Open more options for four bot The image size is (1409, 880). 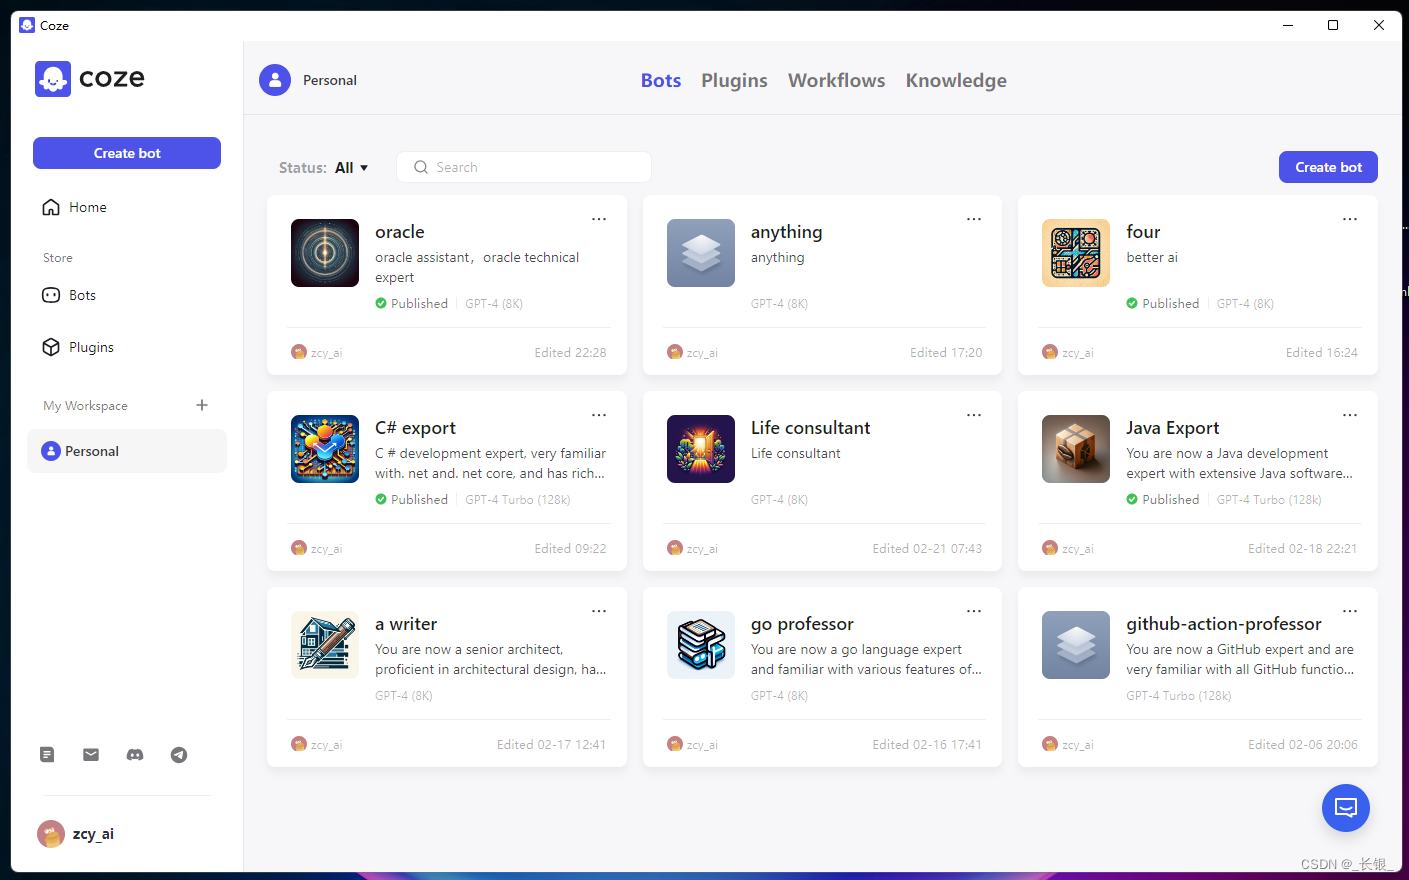pos(1350,219)
